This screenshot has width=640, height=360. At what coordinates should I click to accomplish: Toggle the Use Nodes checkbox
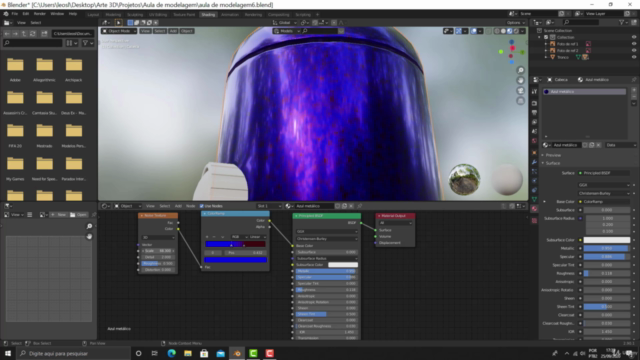click(x=202, y=206)
